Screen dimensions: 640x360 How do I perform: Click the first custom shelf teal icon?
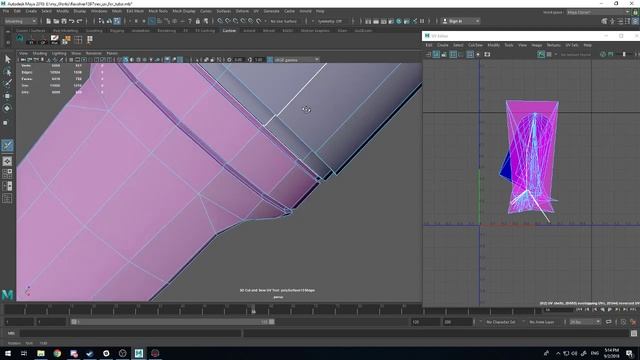coord(20,39)
